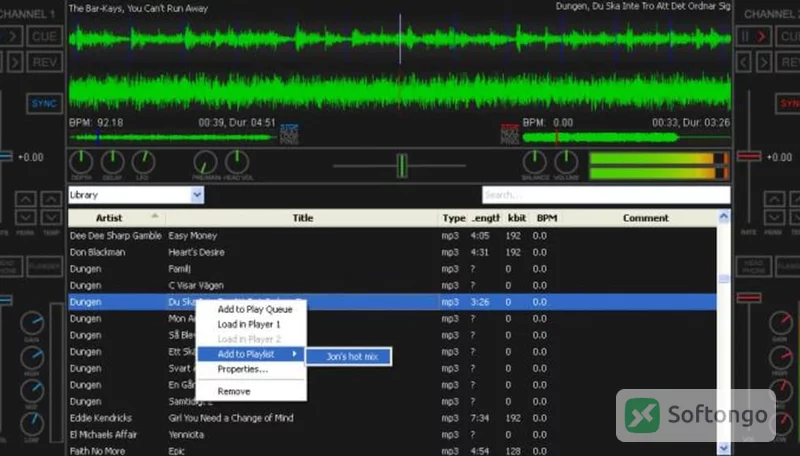Click the master VOLUME knob

(566, 163)
